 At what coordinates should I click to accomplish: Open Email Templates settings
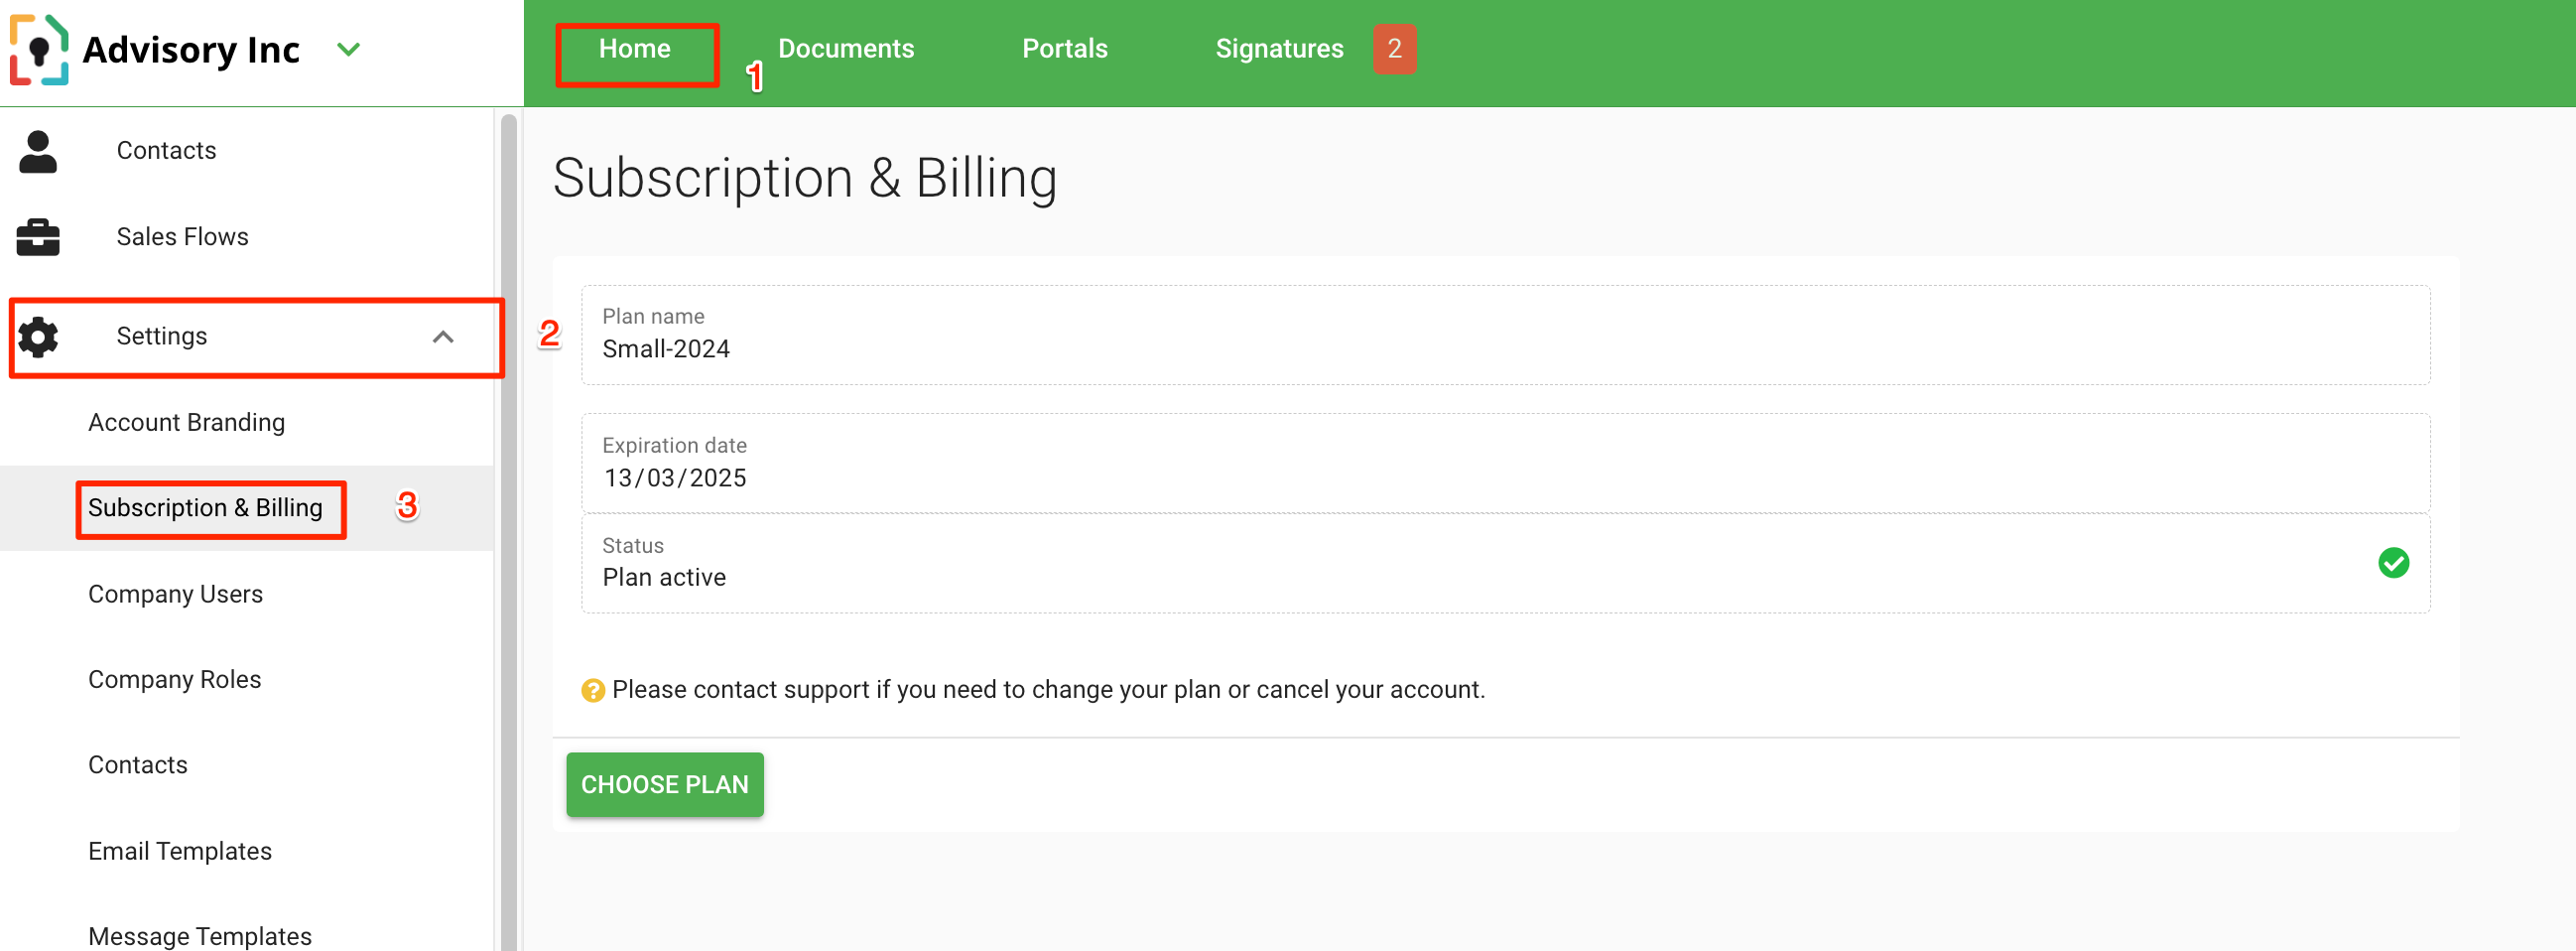(x=180, y=851)
